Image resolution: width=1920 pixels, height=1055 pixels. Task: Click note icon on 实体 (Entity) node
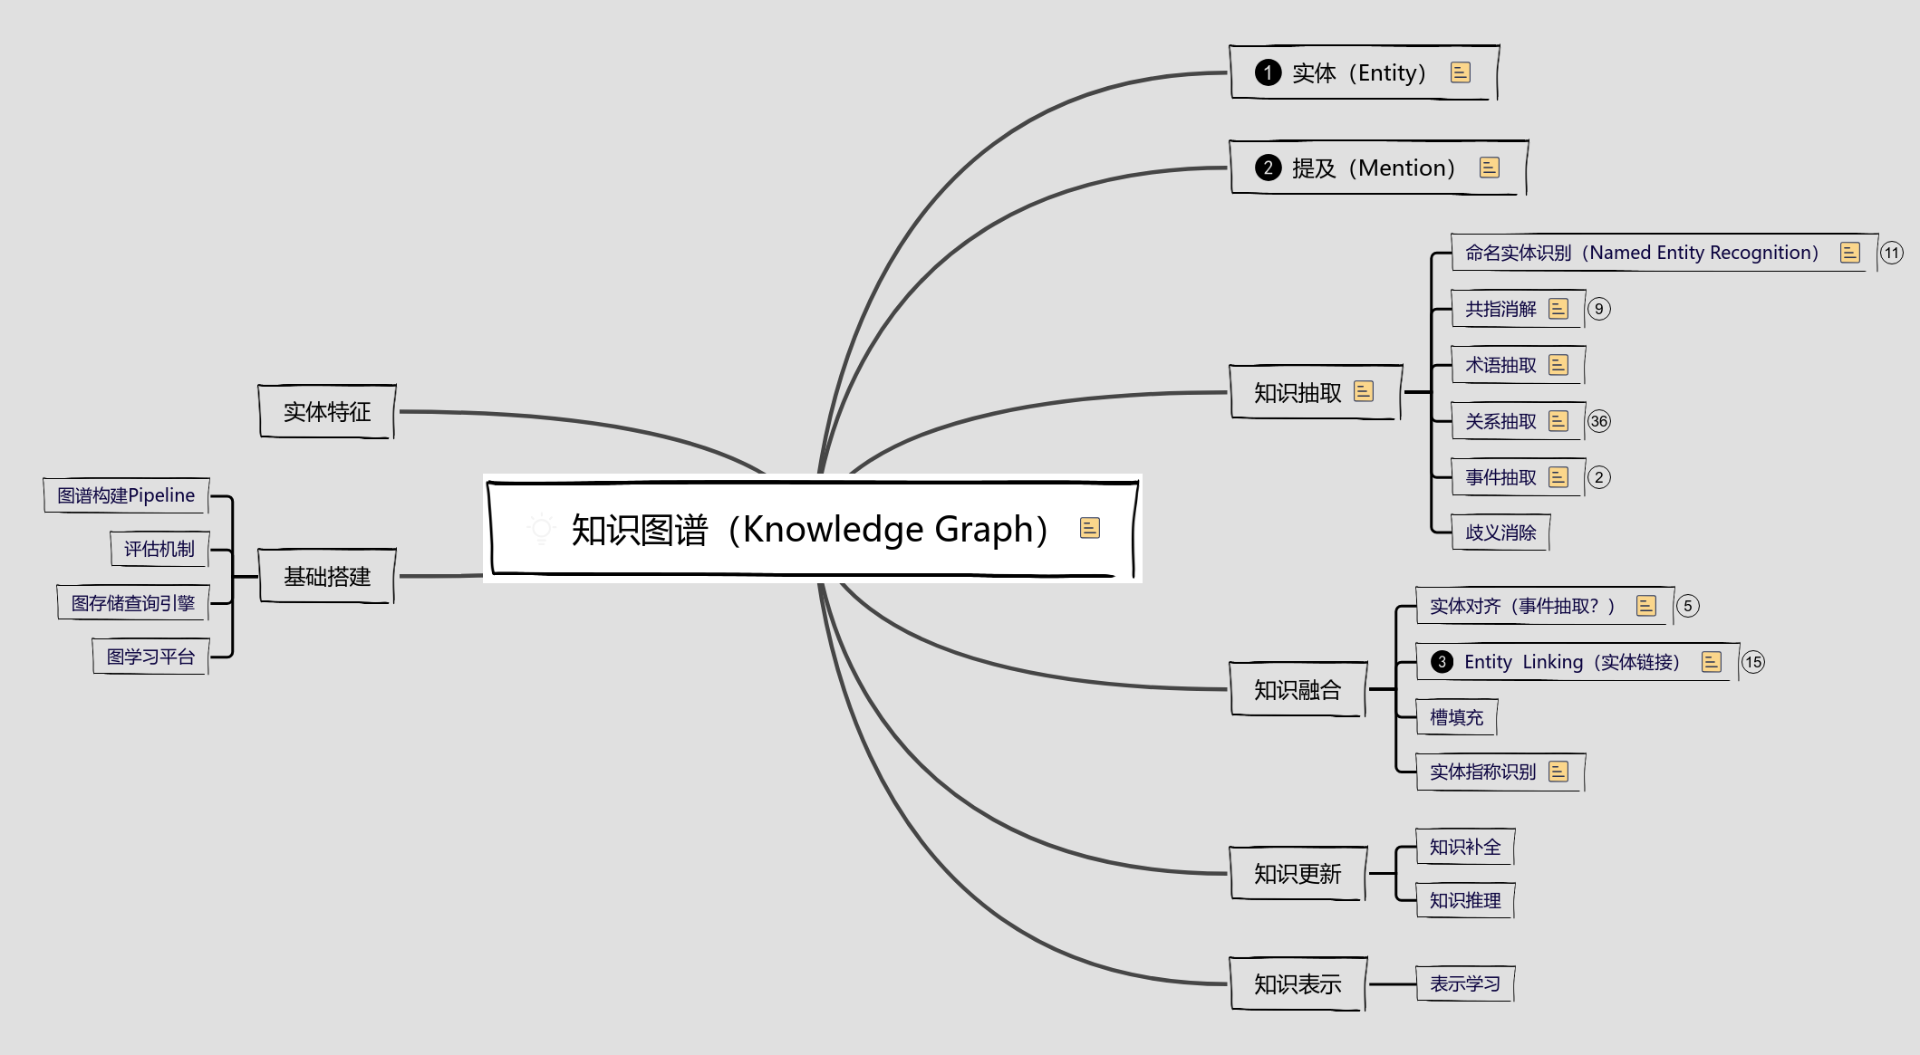(x=1460, y=73)
